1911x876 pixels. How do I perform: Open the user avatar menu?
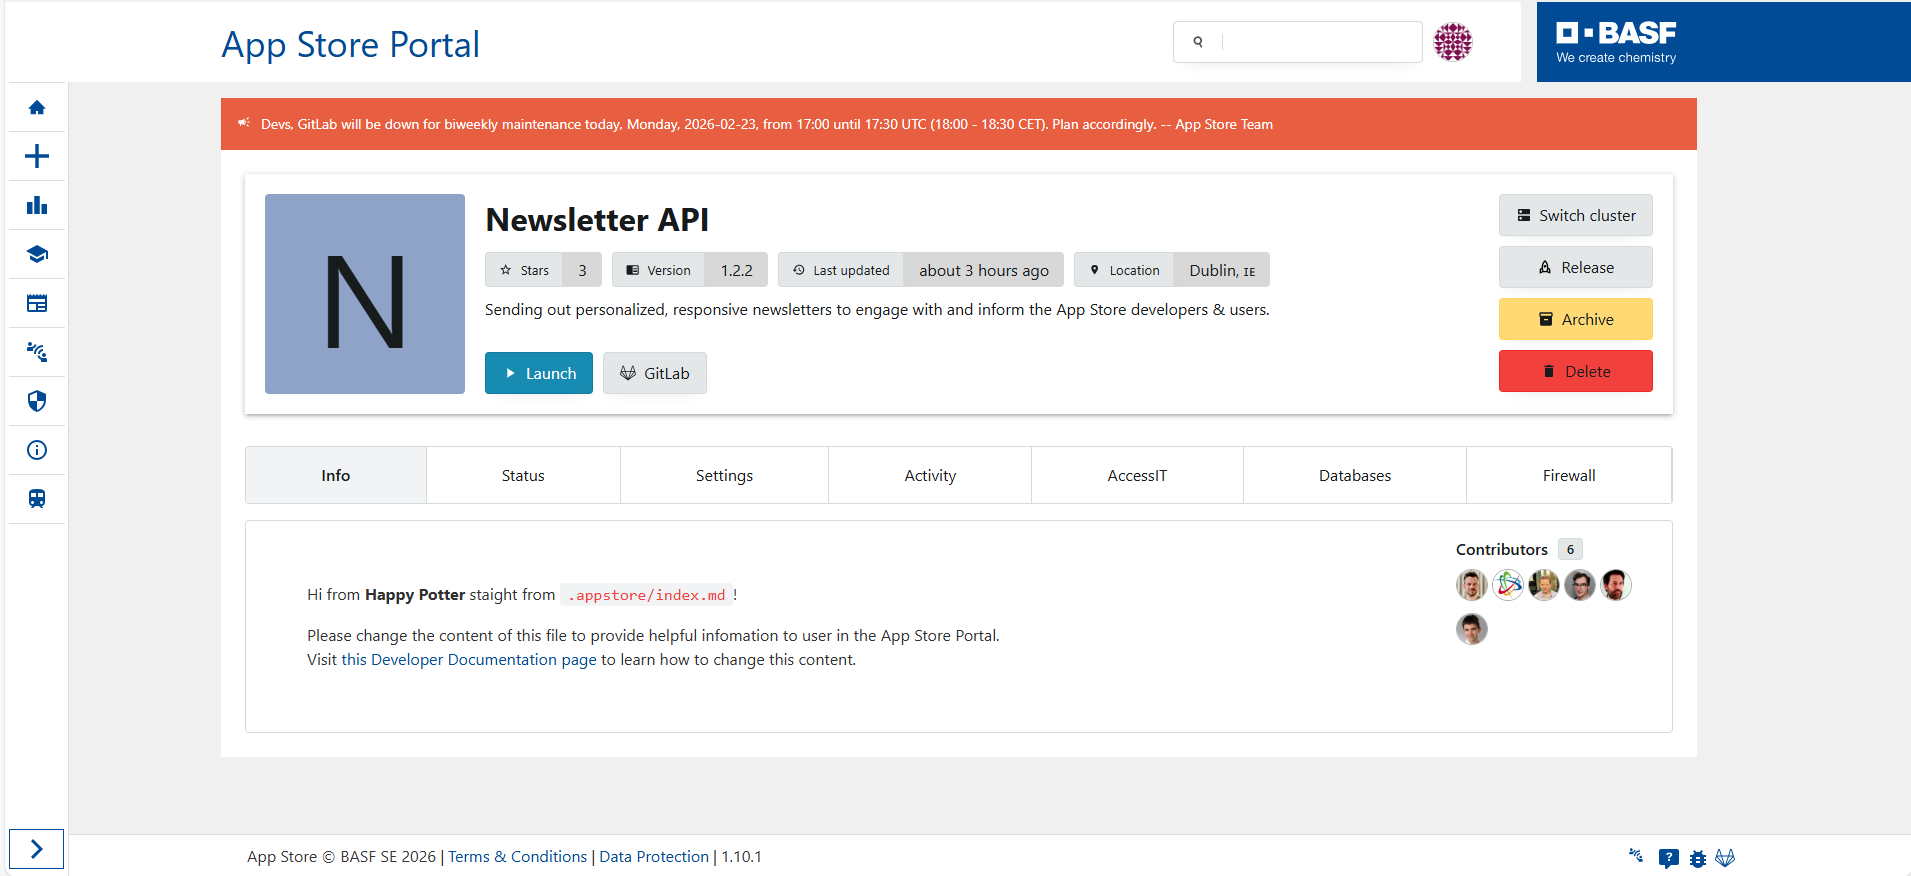point(1453,42)
